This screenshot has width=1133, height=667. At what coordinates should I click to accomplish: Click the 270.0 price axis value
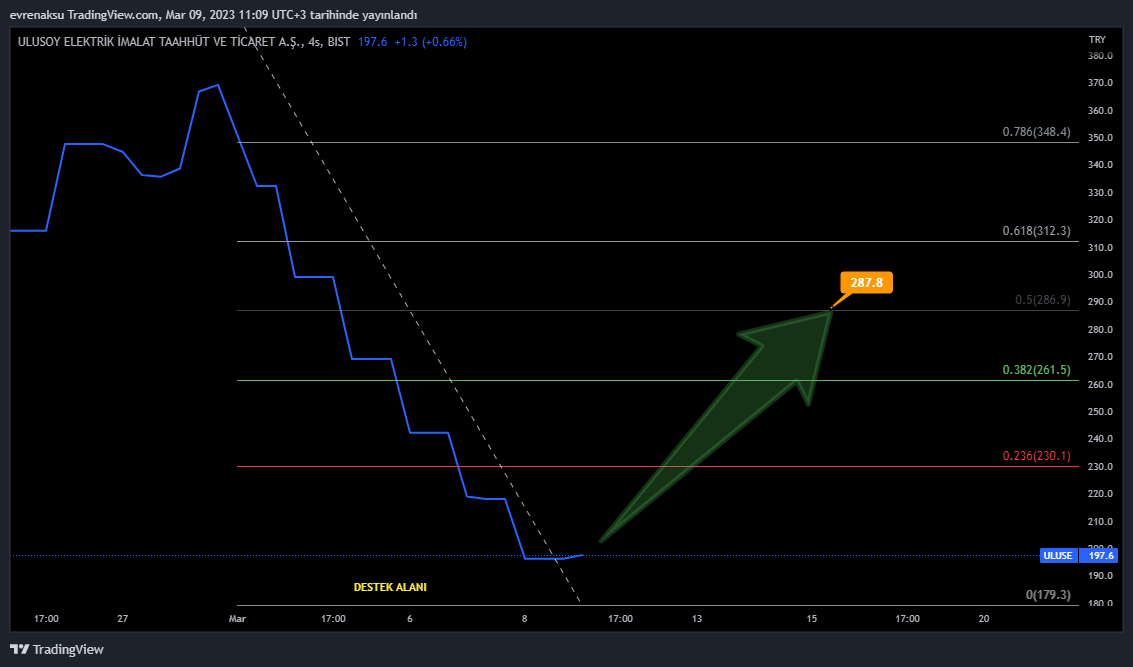tap(1100, 357)
